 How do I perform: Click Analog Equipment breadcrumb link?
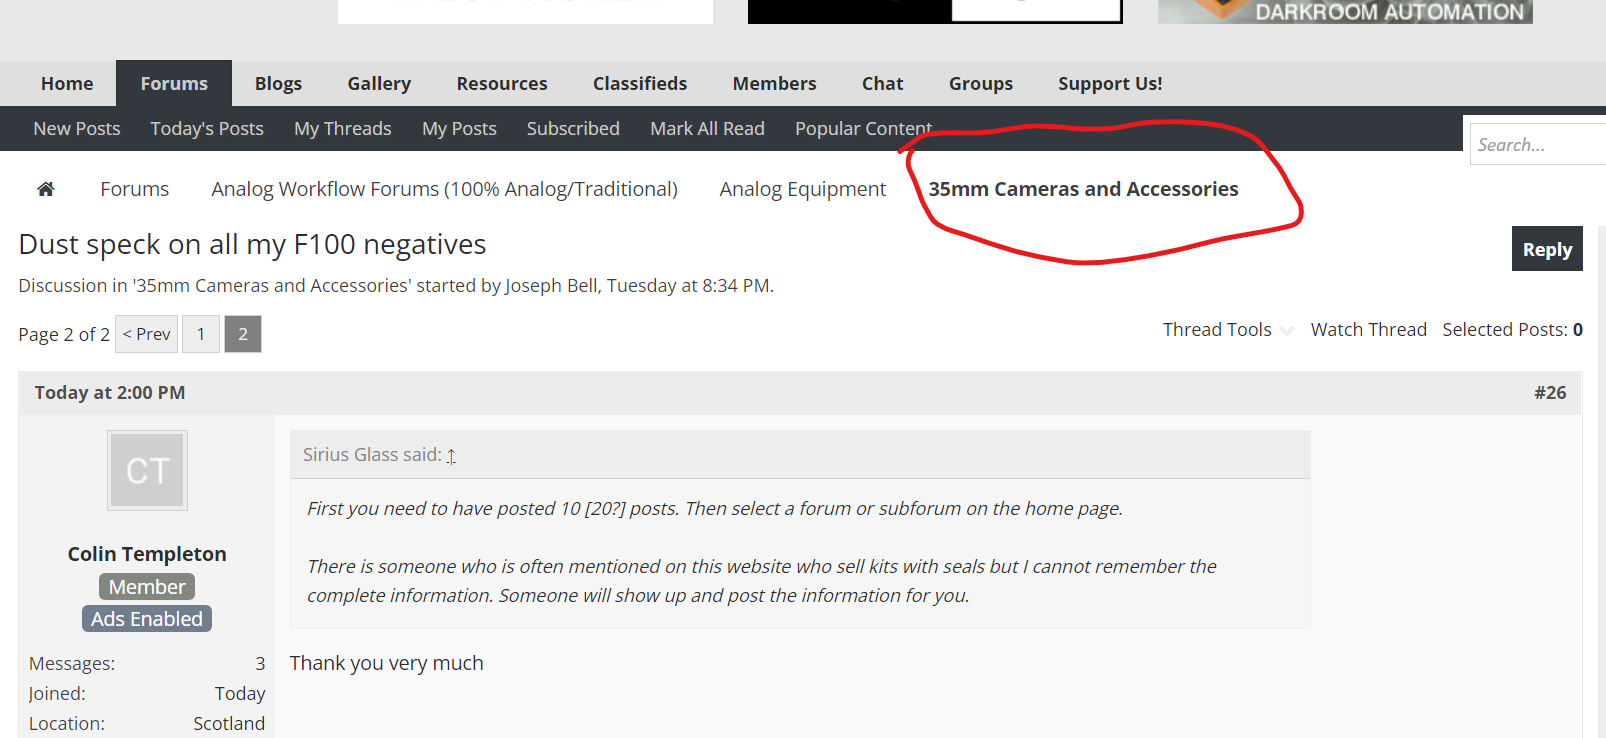click(802, 189)
